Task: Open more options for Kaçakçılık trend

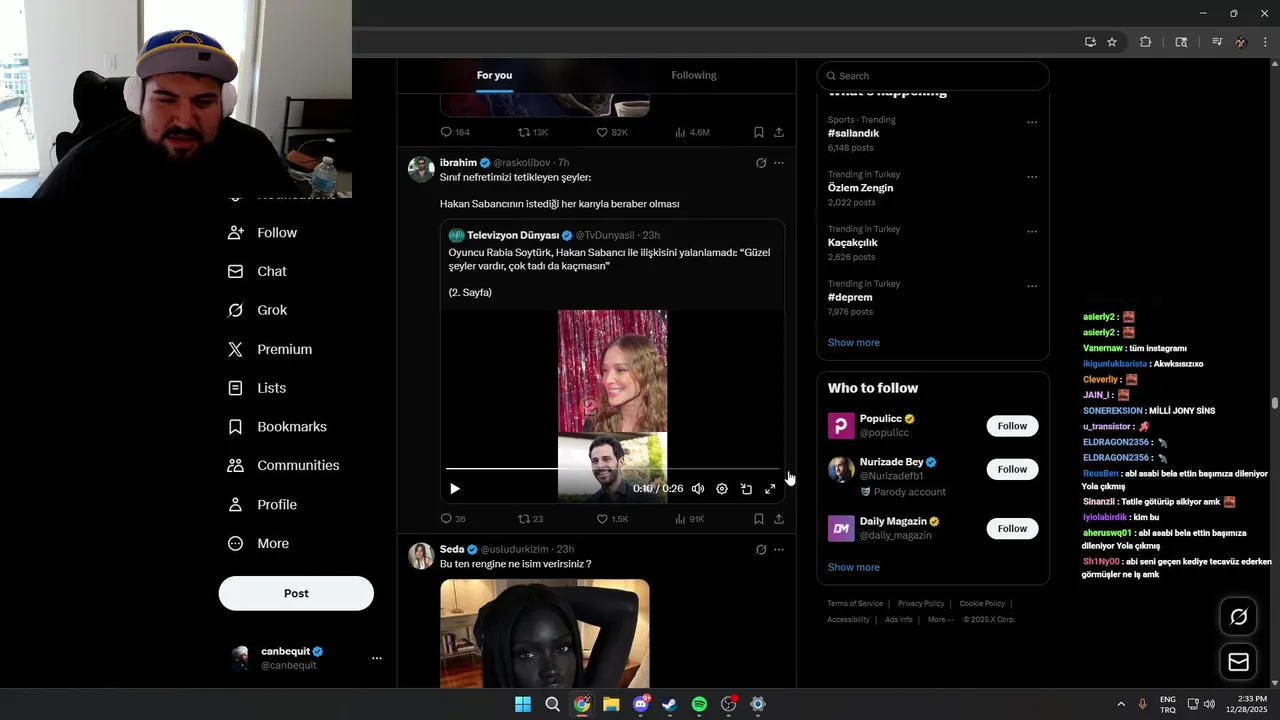Action: point(1032,232)
